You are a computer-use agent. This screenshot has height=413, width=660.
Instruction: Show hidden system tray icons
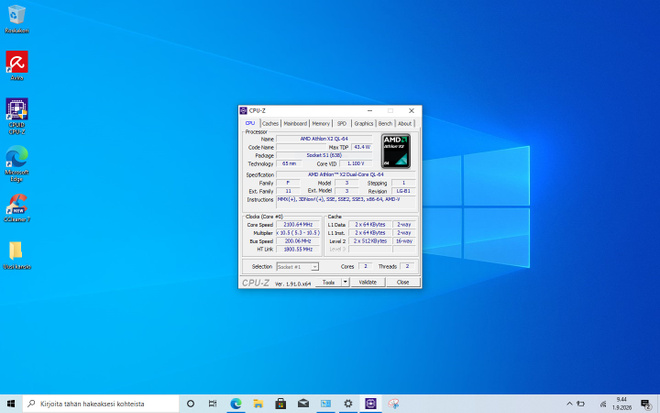569,404
